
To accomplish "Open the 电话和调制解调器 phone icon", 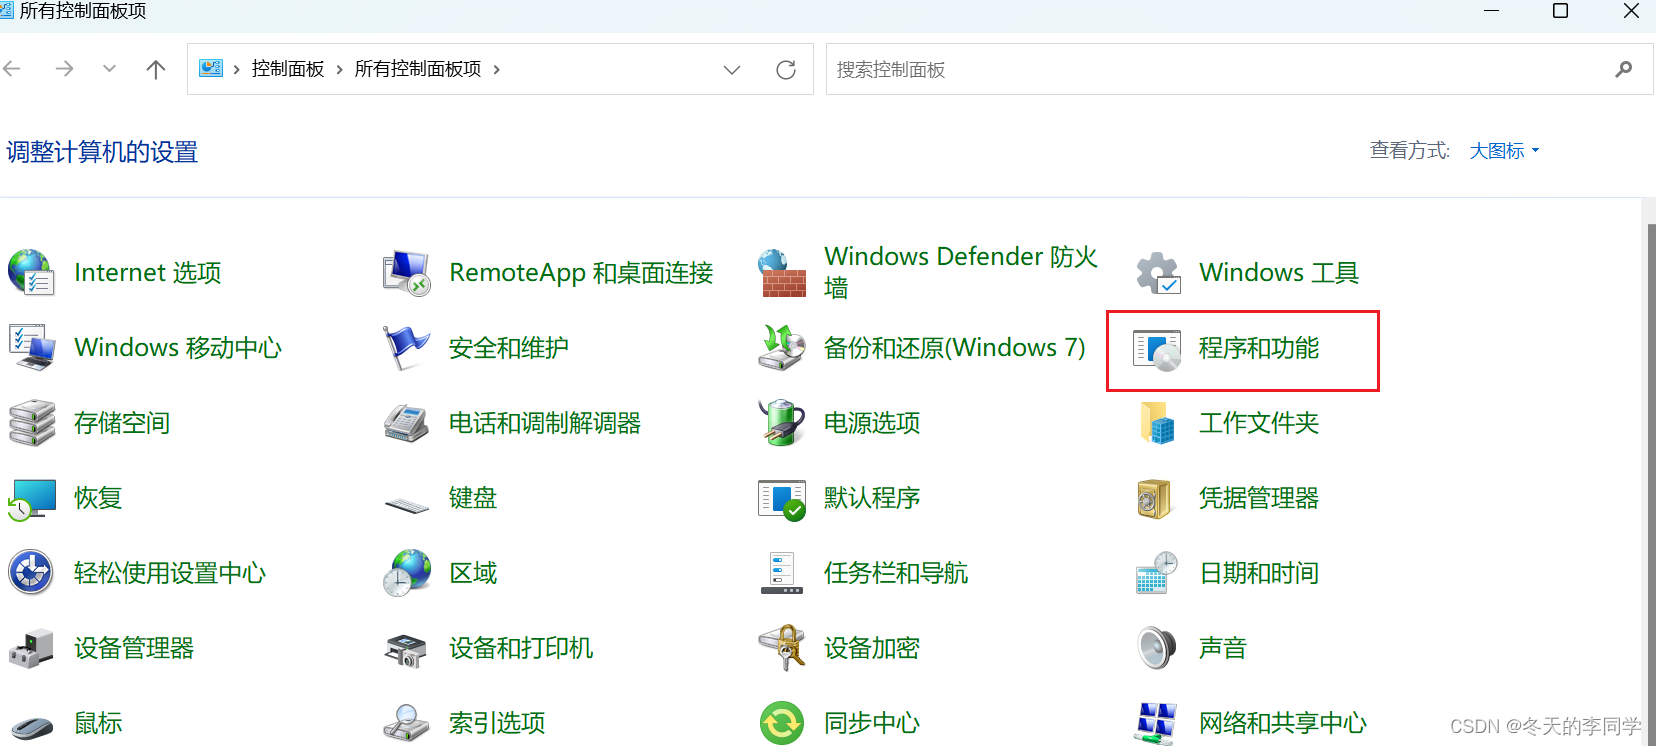I will (406, 422).
